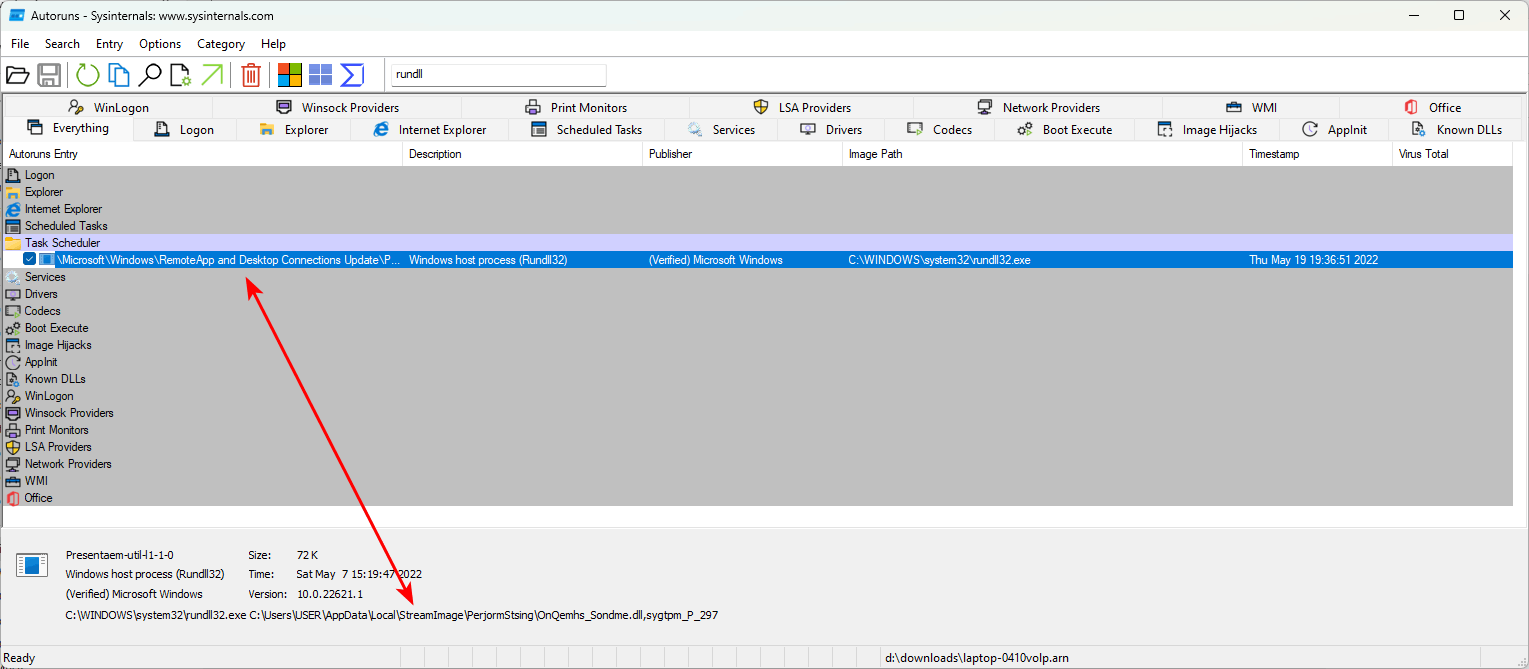1529x669 pixels.
Task: Click the Open file toolbar icon
Action: click(x=17, y=75)
